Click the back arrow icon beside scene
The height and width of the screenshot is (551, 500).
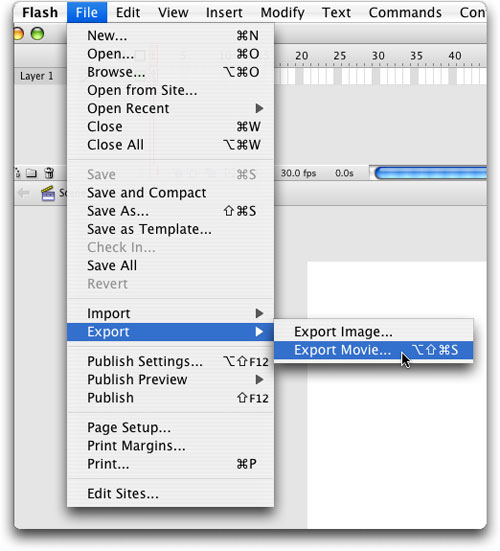pyautogui.click(x=24, y=193)
